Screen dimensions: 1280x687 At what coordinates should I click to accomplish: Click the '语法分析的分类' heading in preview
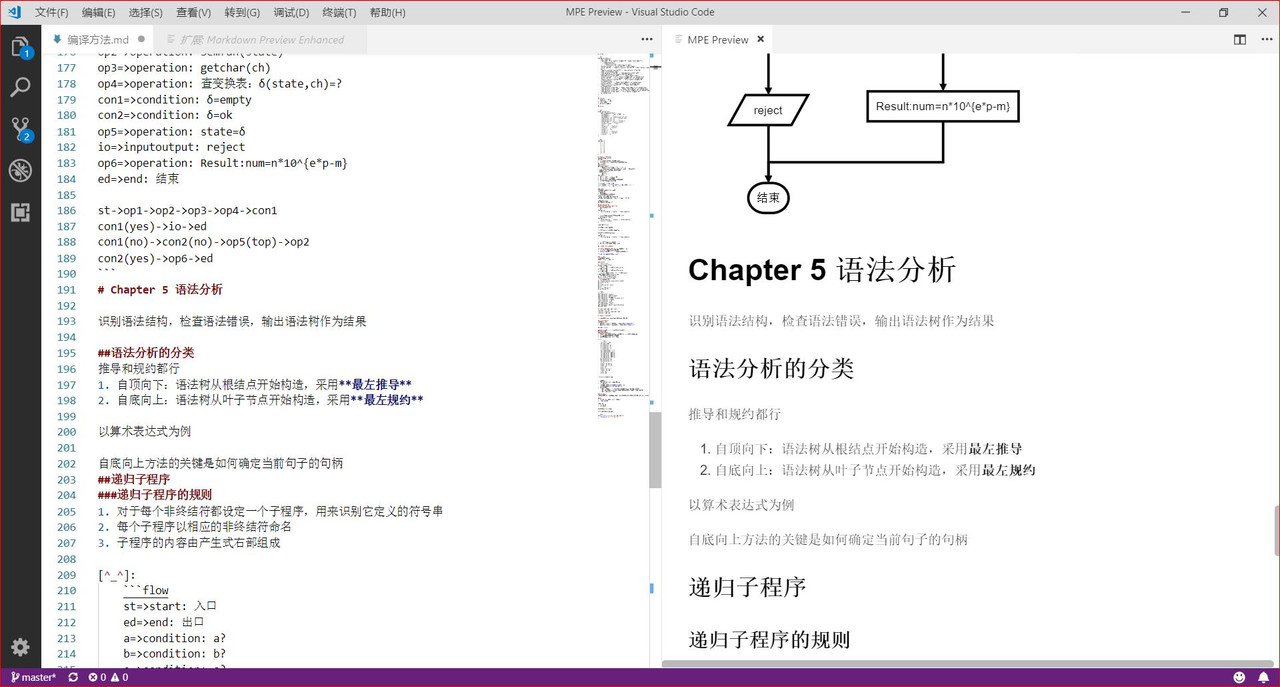(x=771, y=368)
